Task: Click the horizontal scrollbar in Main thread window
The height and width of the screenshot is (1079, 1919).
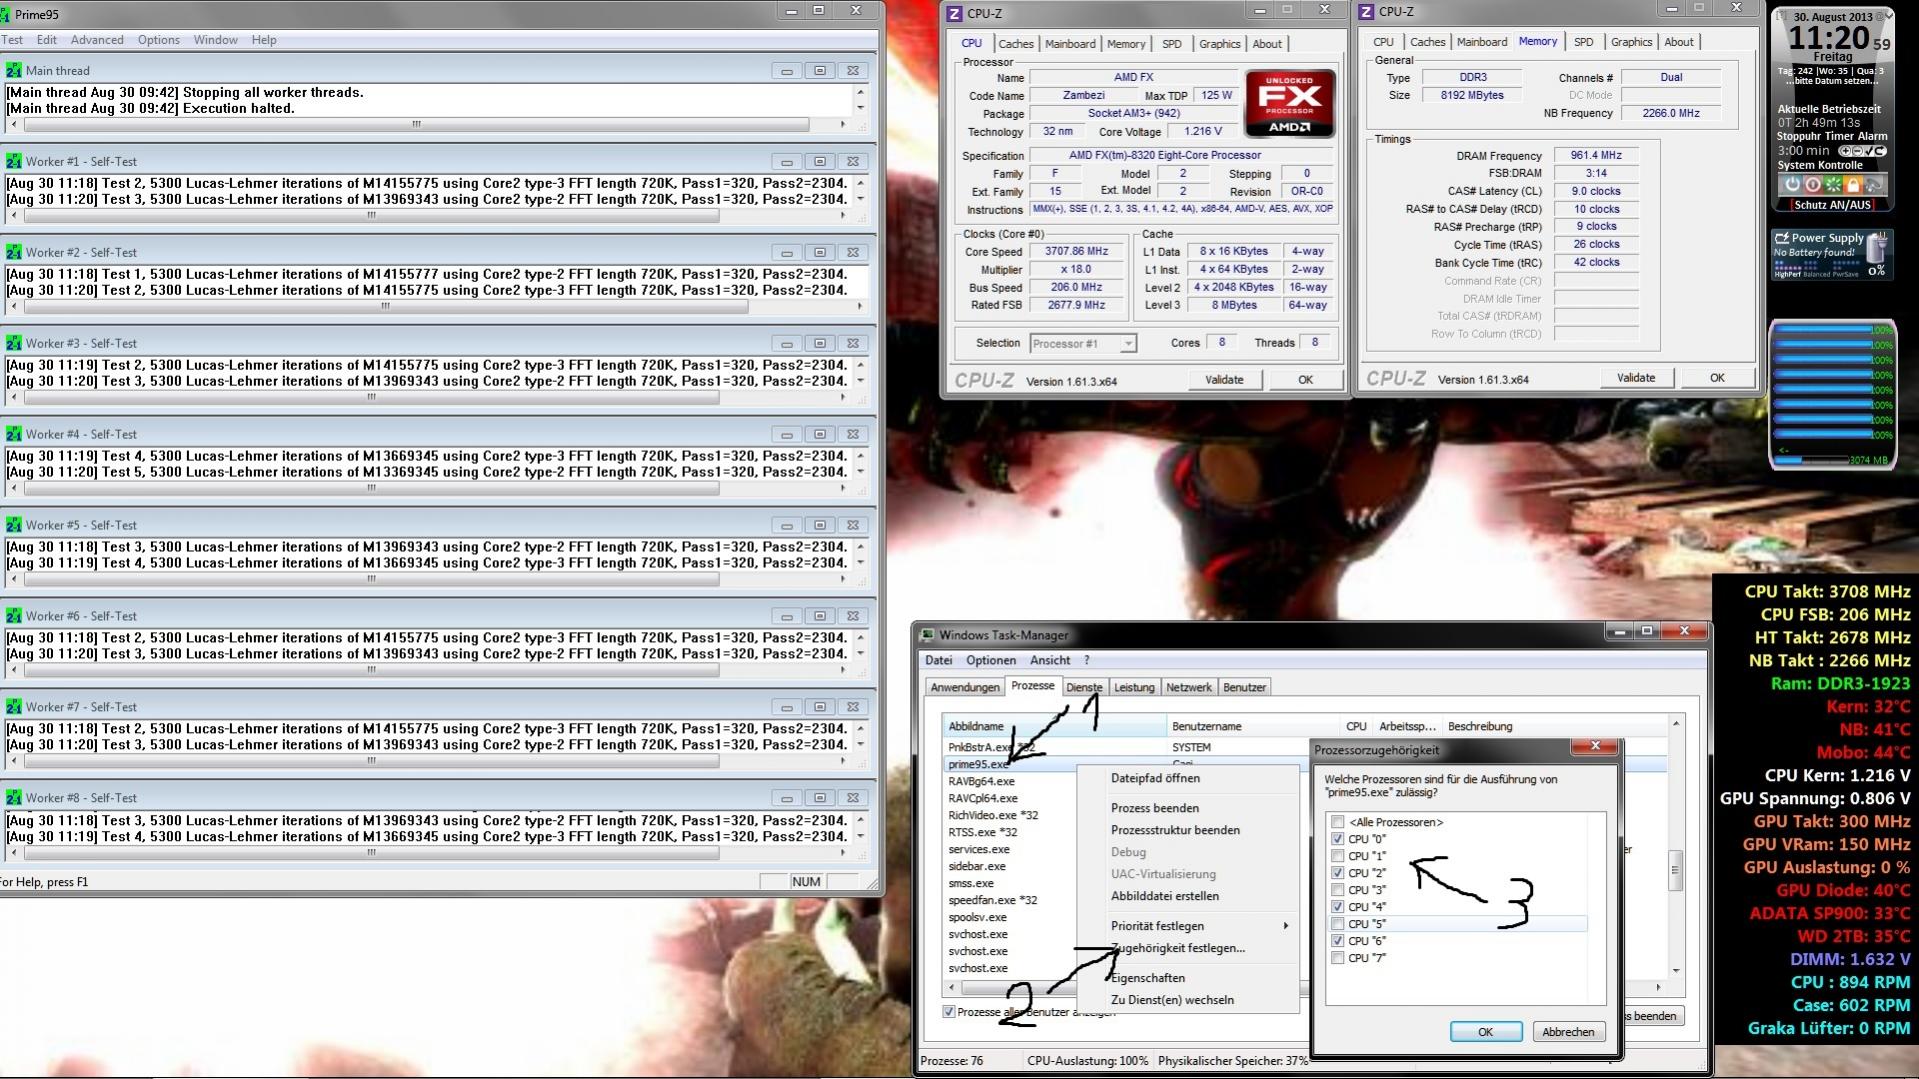Action: coord(416,125)
